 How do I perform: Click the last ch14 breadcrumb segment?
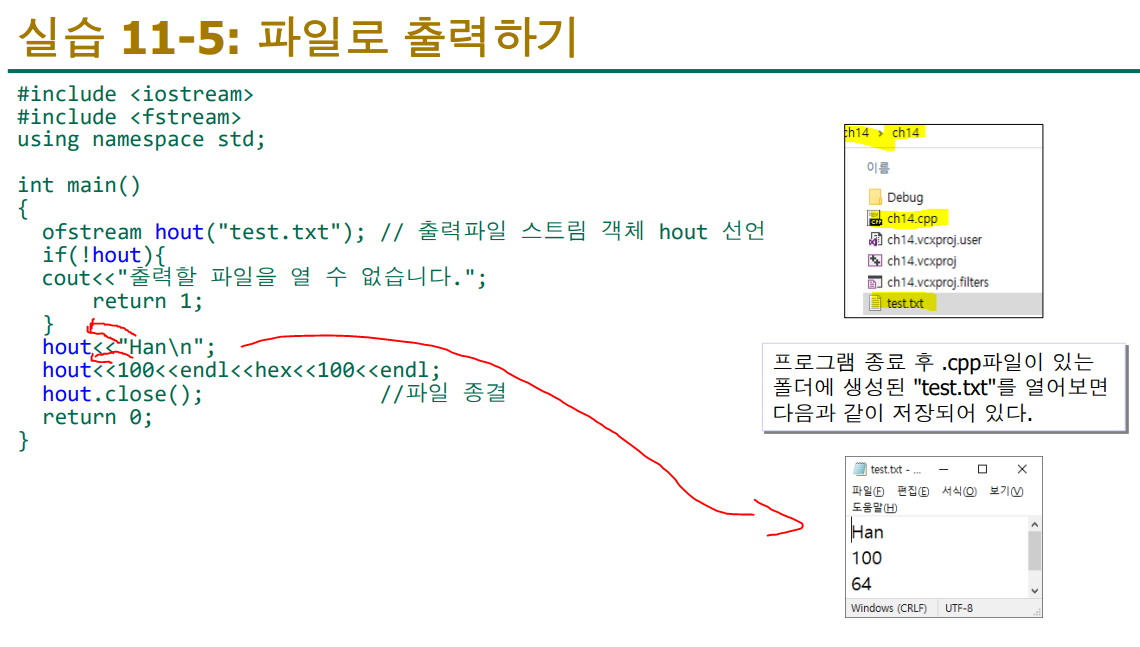pos(905,132)
